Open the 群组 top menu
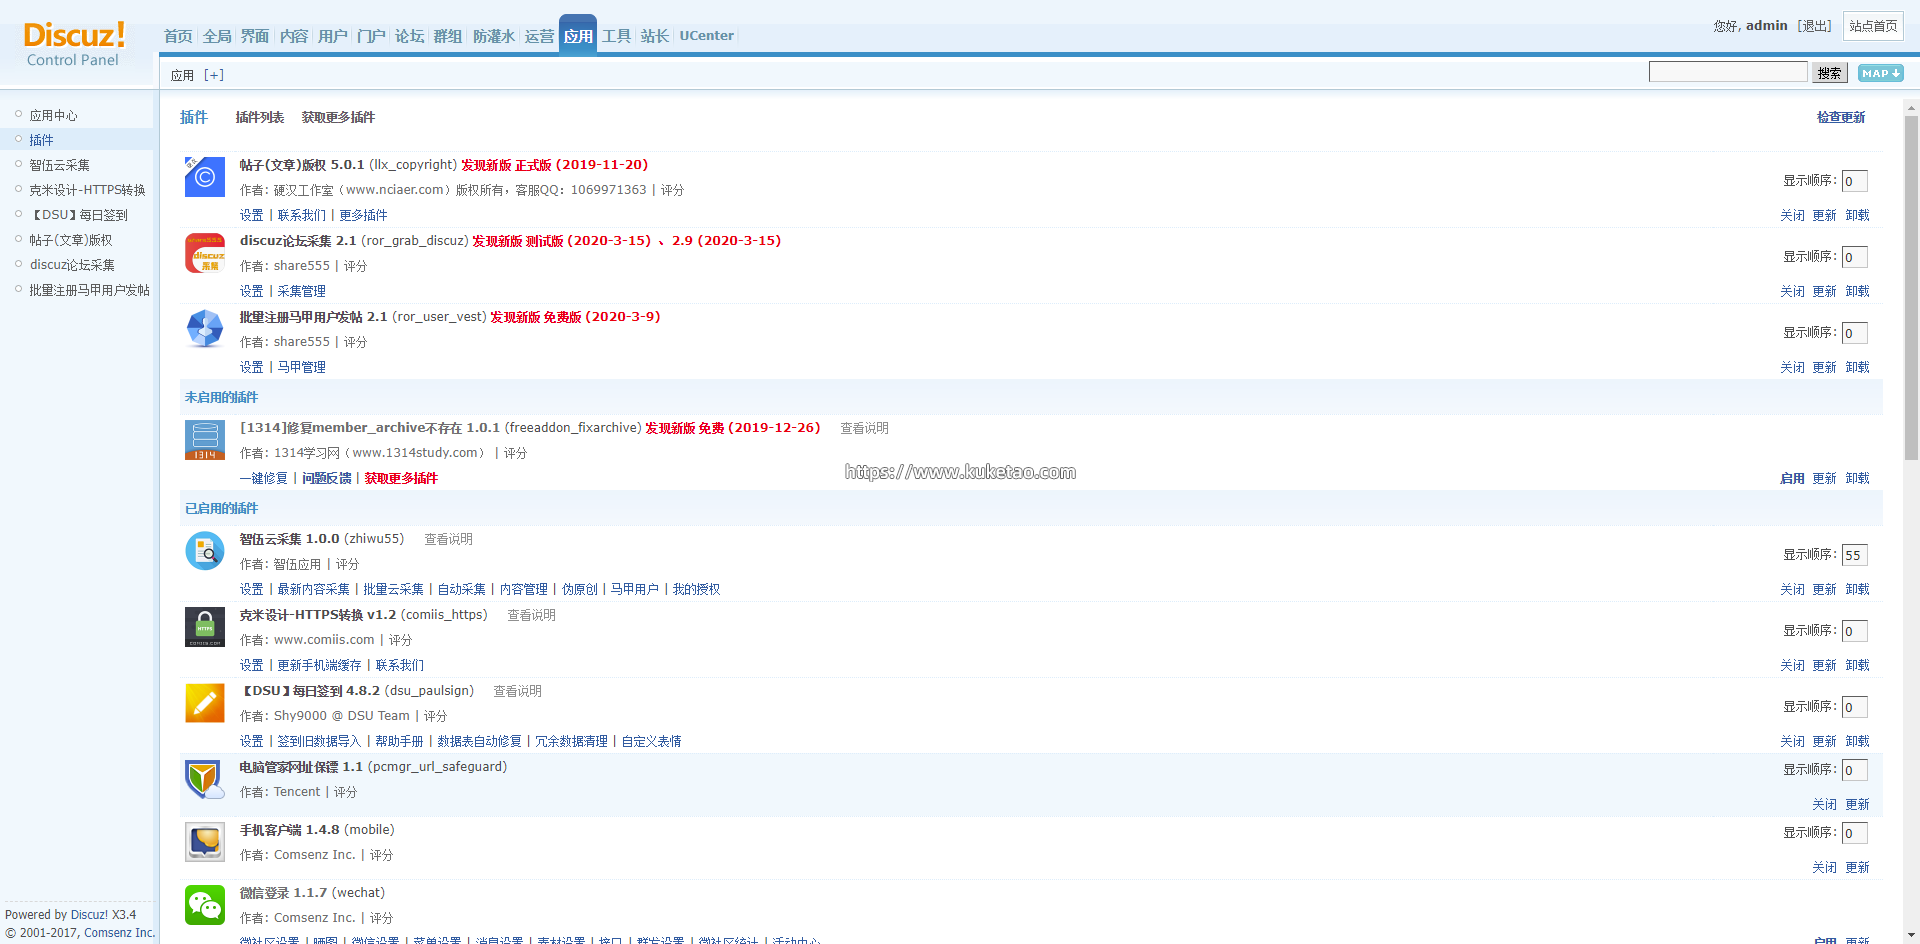1920x944 pixels. 448,36
